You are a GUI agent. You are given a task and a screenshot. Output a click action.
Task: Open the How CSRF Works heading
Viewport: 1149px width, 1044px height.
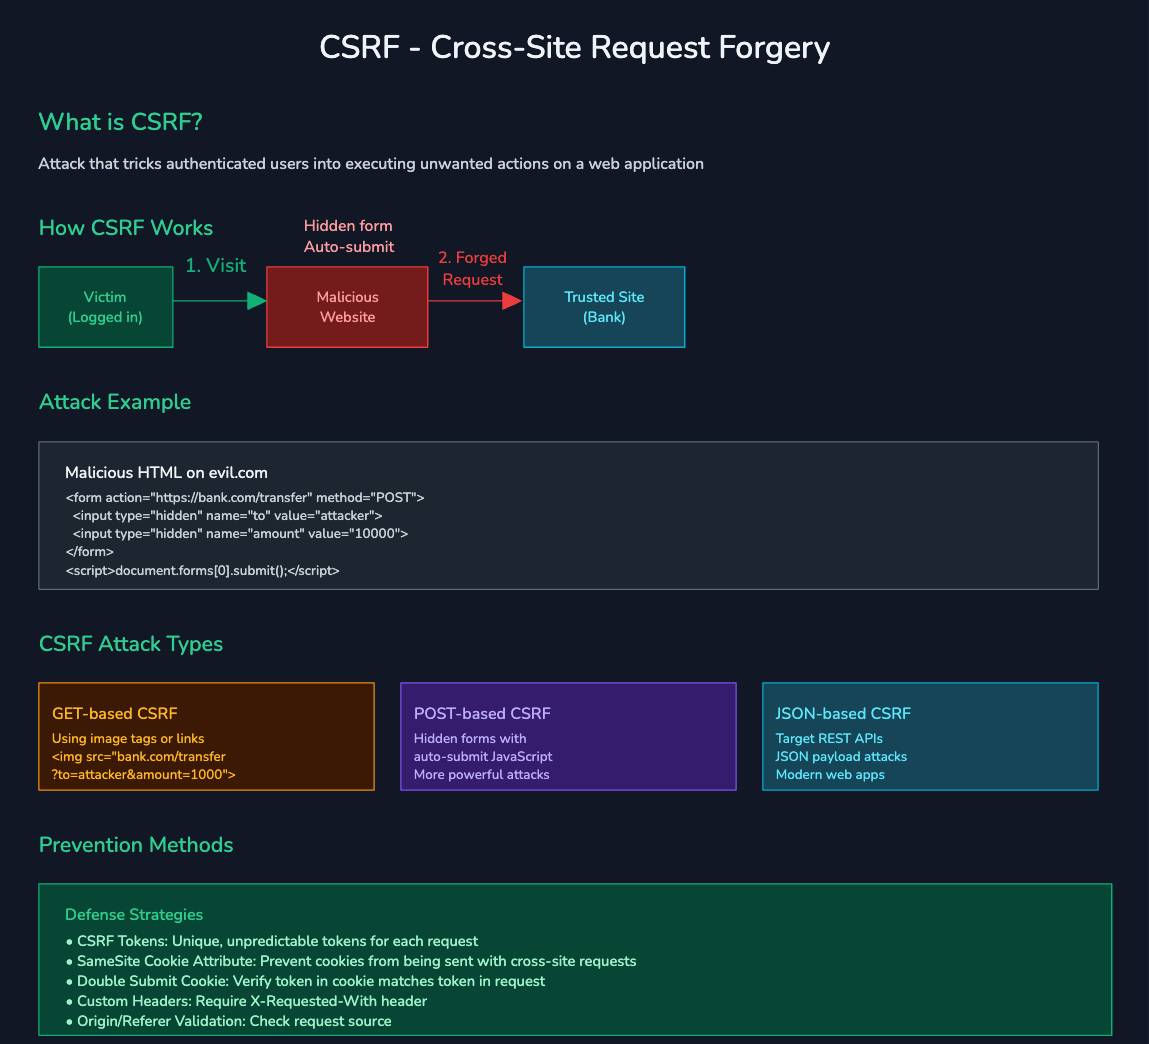[x=125, y=228]
